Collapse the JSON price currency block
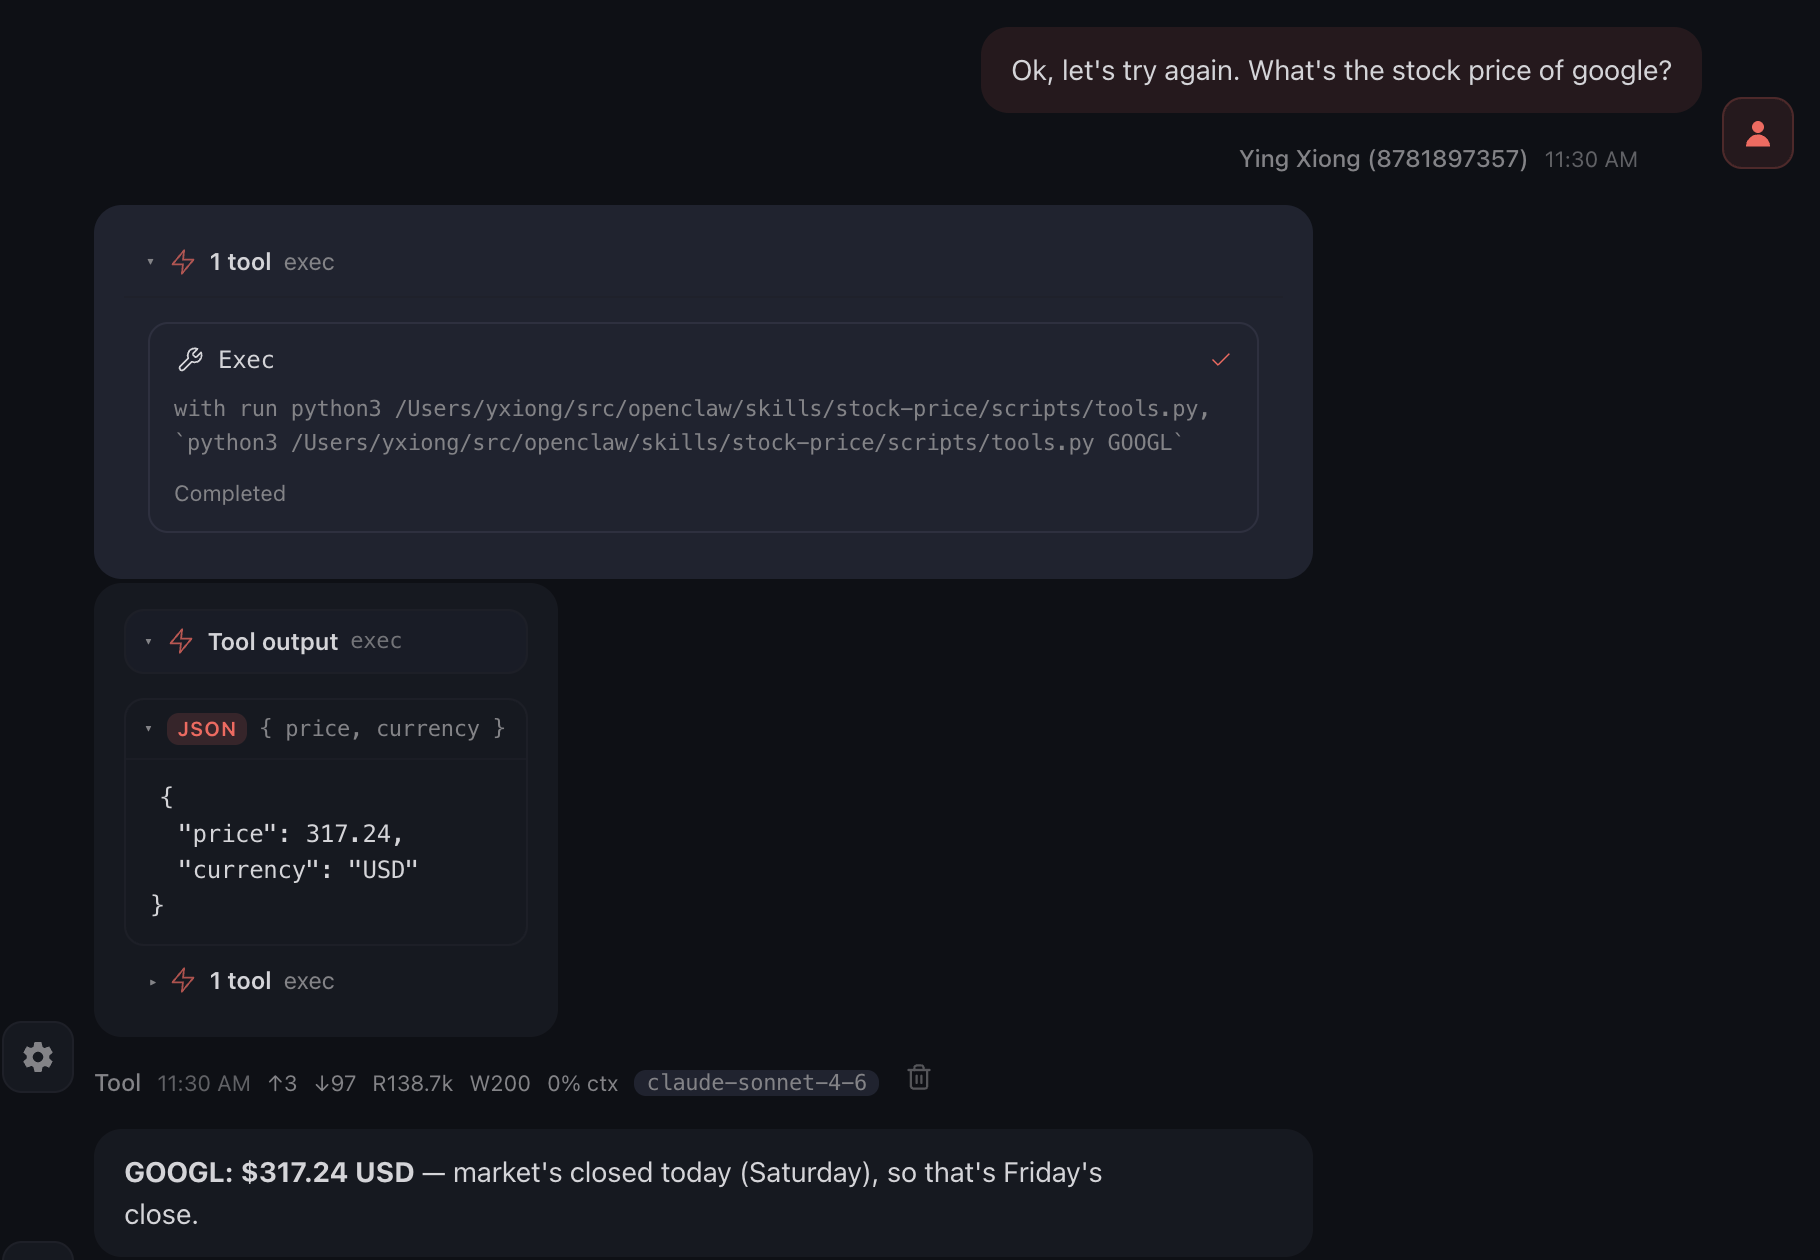 pos(149,729)
